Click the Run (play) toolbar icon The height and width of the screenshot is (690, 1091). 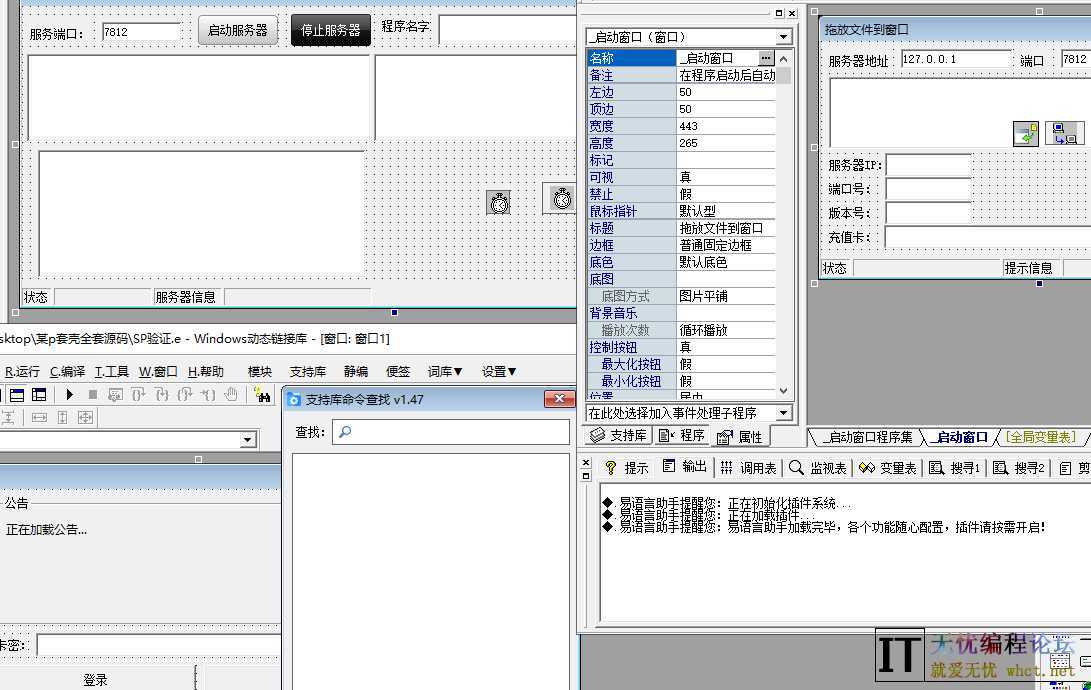click(70, 395)
